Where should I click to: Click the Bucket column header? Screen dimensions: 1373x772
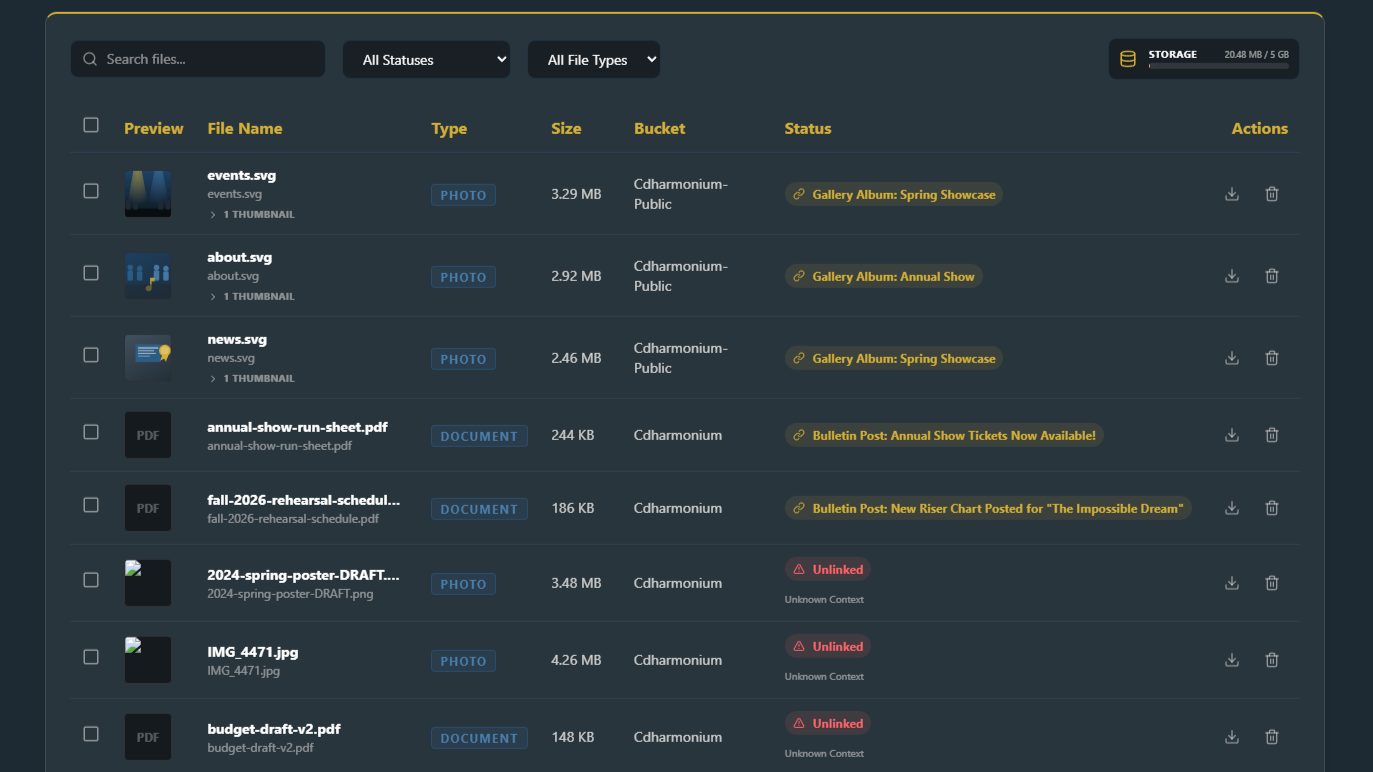click(660, 128)
